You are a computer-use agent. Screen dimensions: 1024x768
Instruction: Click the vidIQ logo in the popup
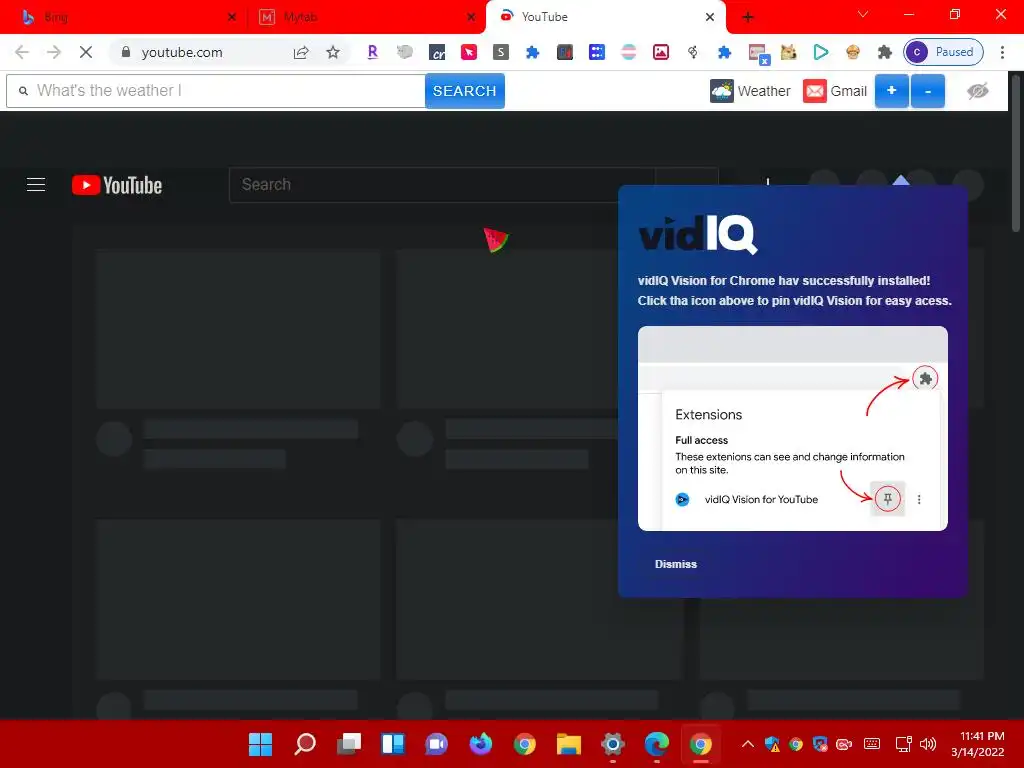[697, 234]
